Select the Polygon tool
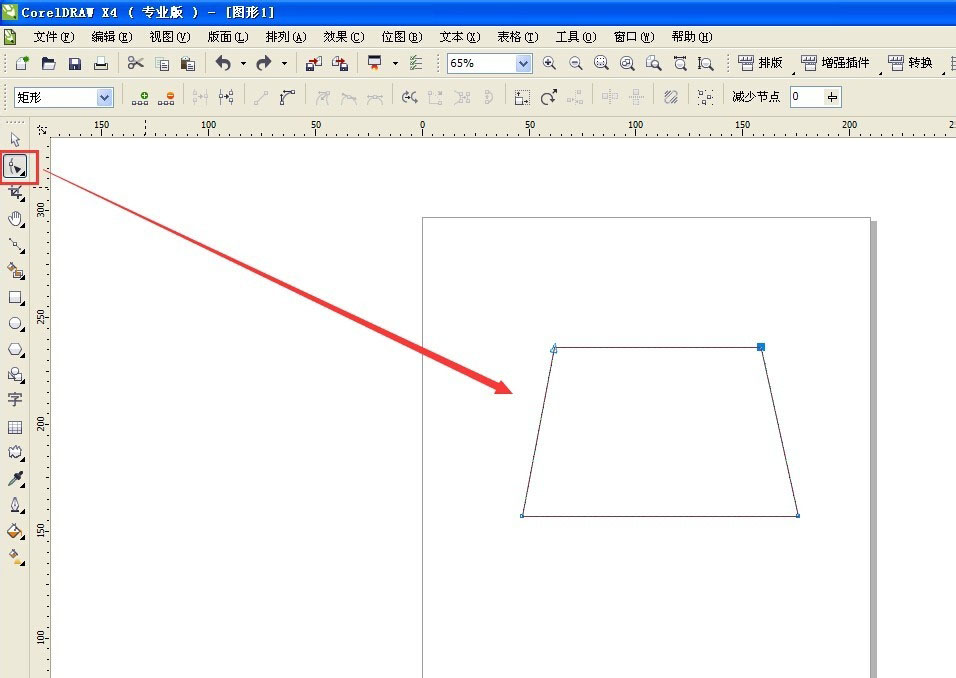 point(15,349)
